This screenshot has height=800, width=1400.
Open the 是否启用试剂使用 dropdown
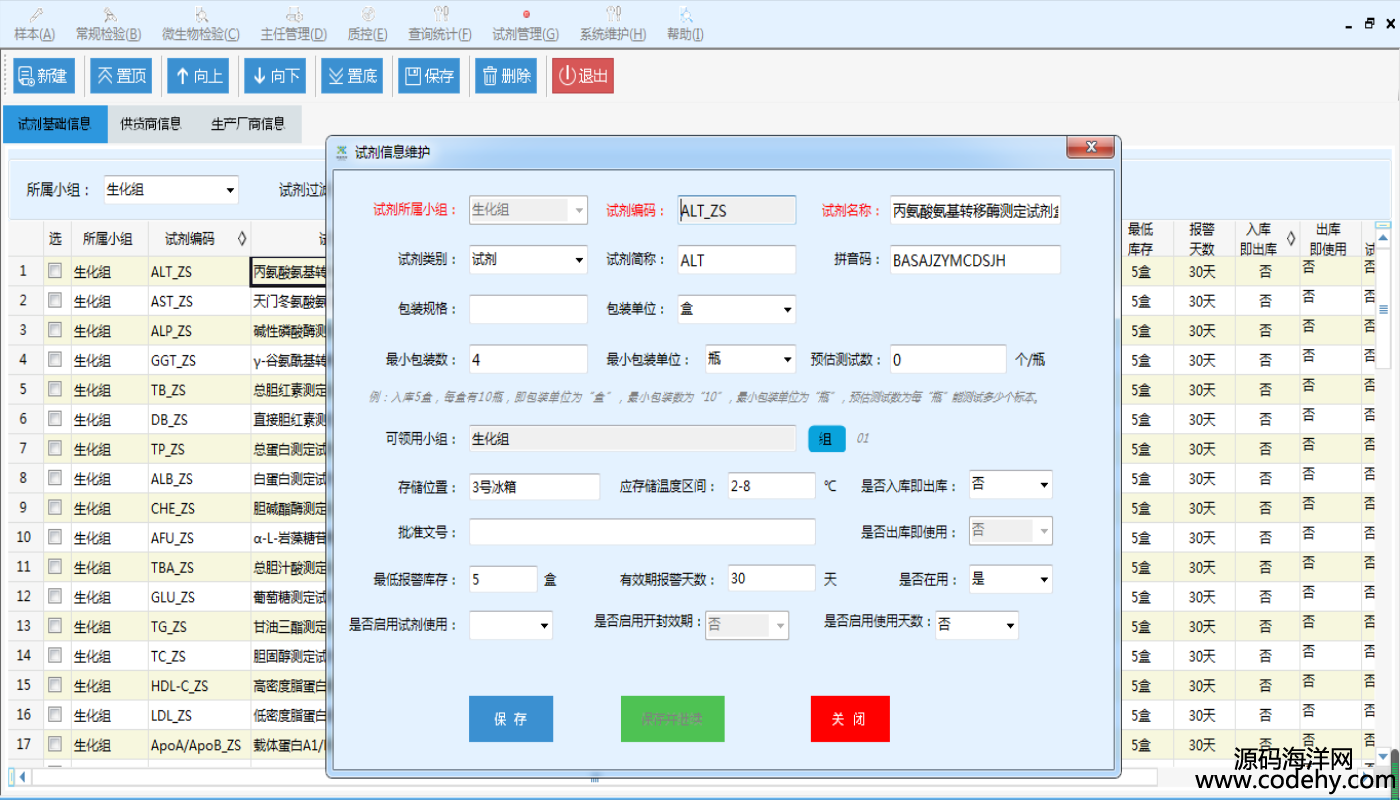[x=511, y=625]
